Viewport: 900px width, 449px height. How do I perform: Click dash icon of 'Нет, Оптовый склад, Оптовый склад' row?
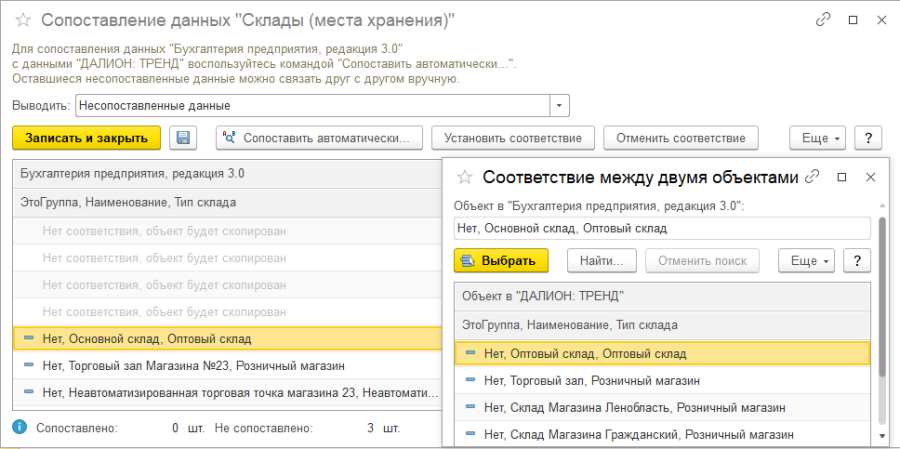pos(471,354)
